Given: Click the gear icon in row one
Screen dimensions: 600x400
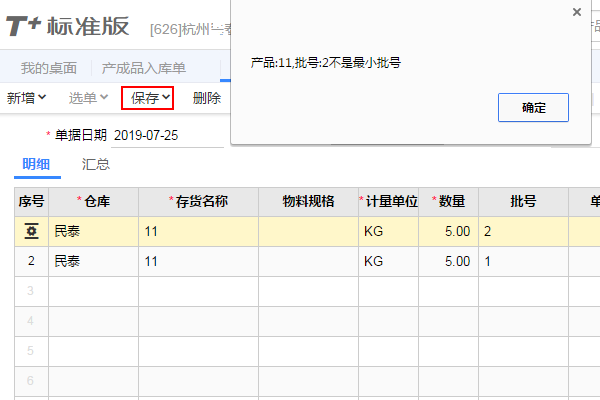Looking at the screenshot, I should point(31,231).
